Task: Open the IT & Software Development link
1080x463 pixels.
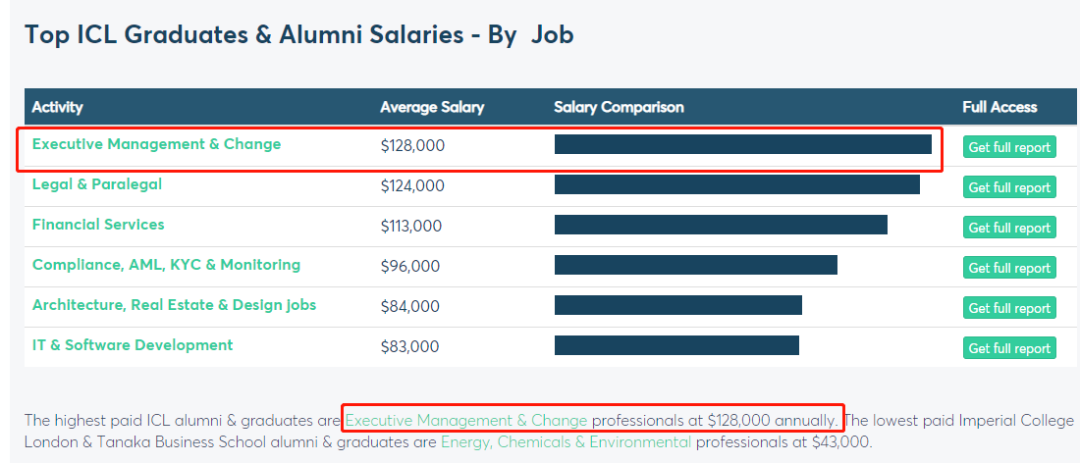Action: (132, 345)
